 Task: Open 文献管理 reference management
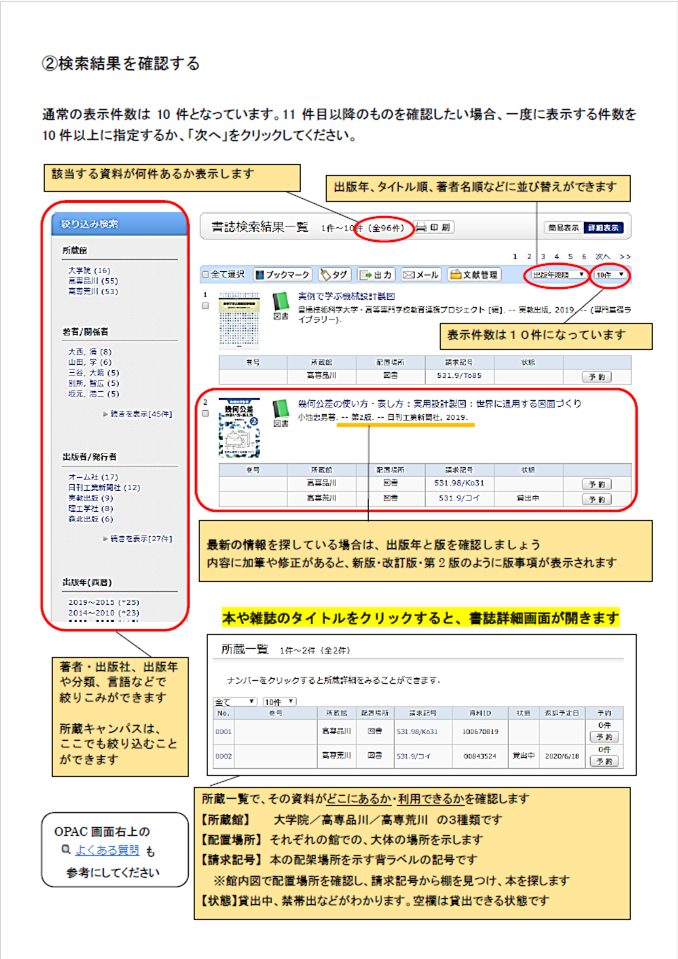[473, 274]
